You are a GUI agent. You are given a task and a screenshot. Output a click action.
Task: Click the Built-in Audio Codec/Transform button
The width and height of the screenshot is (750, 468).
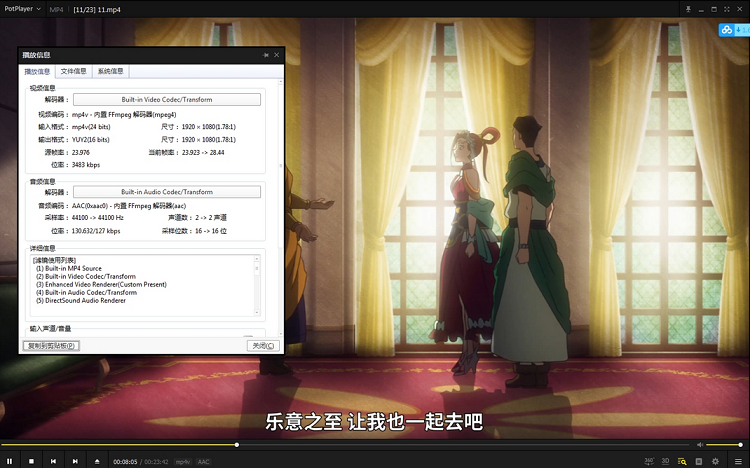(x=167, y=192)
